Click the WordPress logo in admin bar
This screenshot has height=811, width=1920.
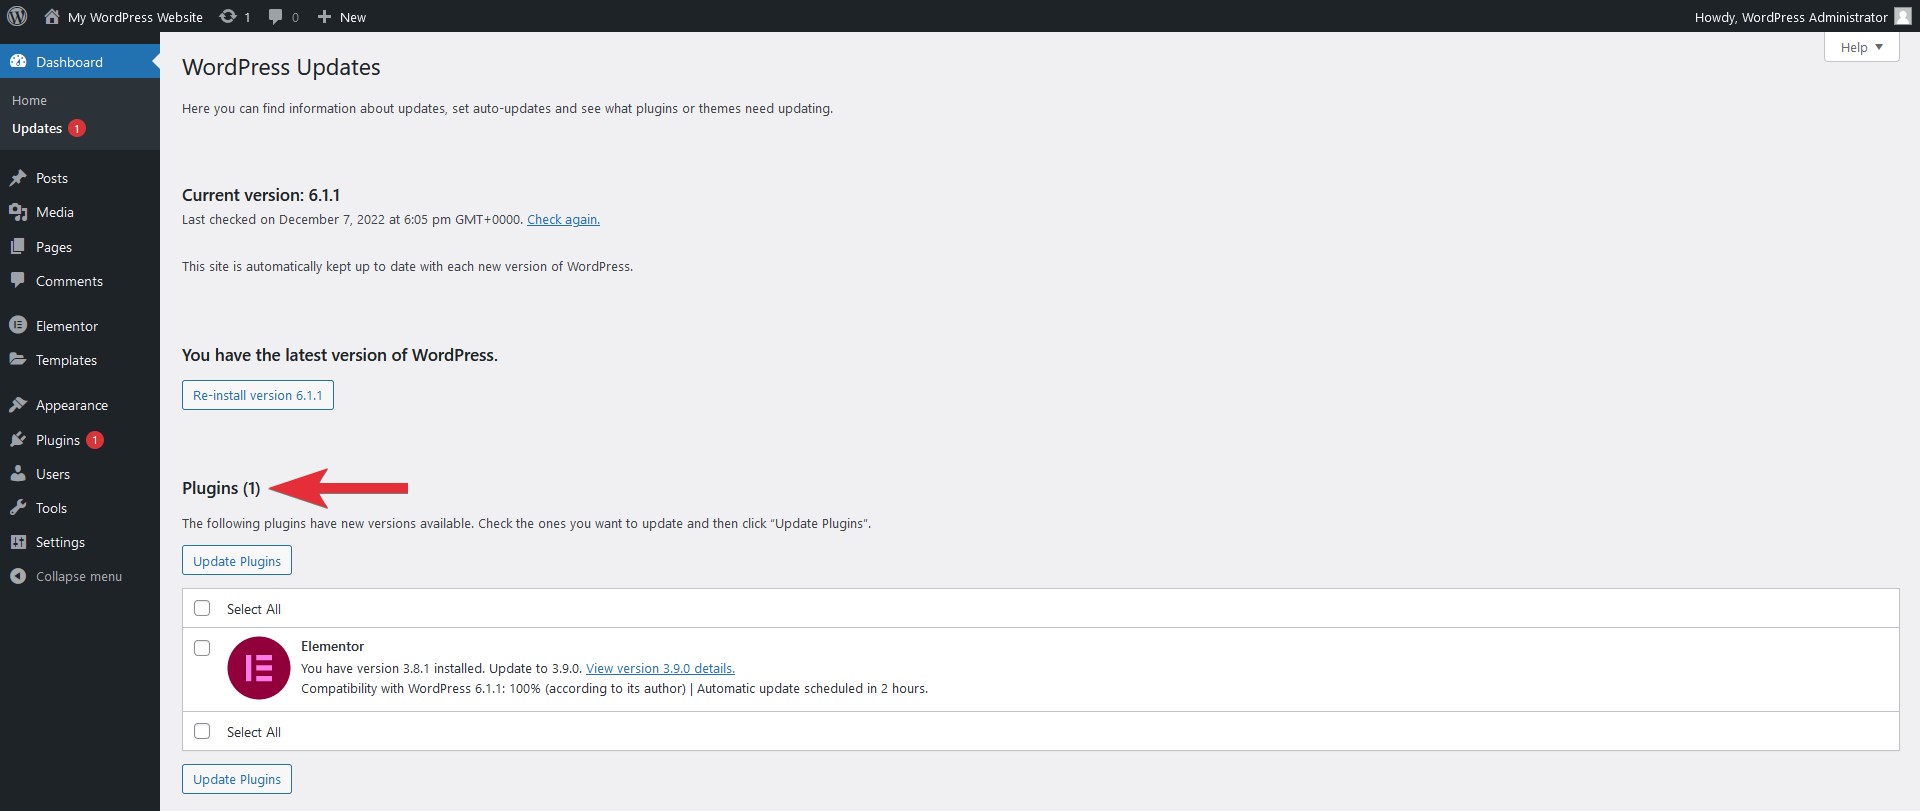point(17,16)
